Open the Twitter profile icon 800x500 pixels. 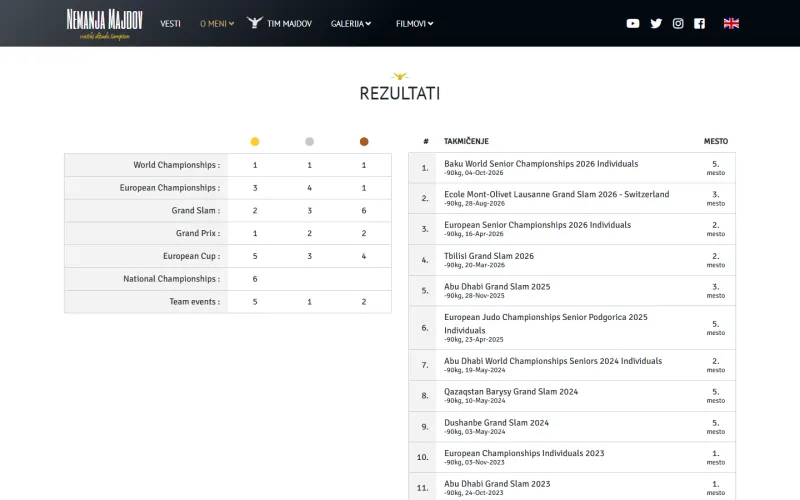pyautogui.click(x=656, y=23)
